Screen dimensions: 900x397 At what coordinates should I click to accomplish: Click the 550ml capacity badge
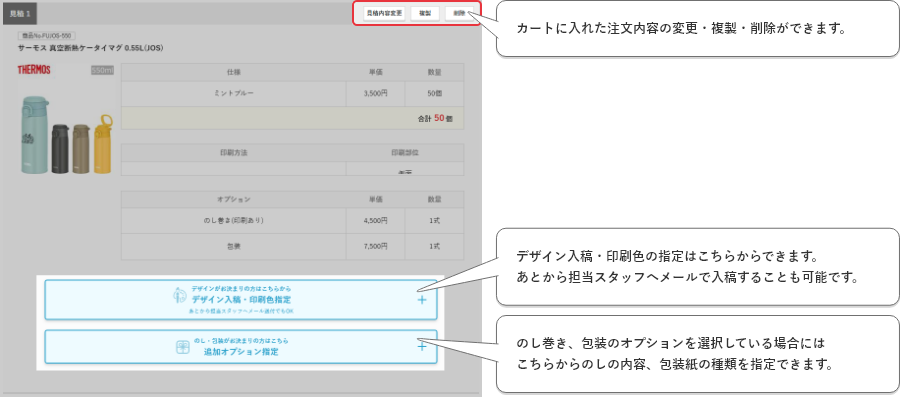click(103, 70)
